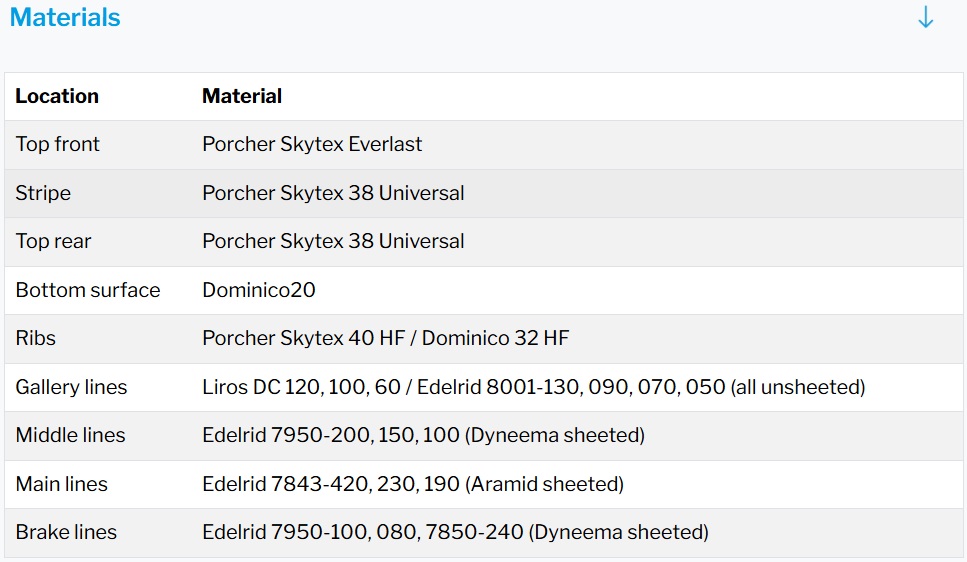Select the Top front row label
The height and width of the screenshot is (562, 967).
[x=58, y=144]
